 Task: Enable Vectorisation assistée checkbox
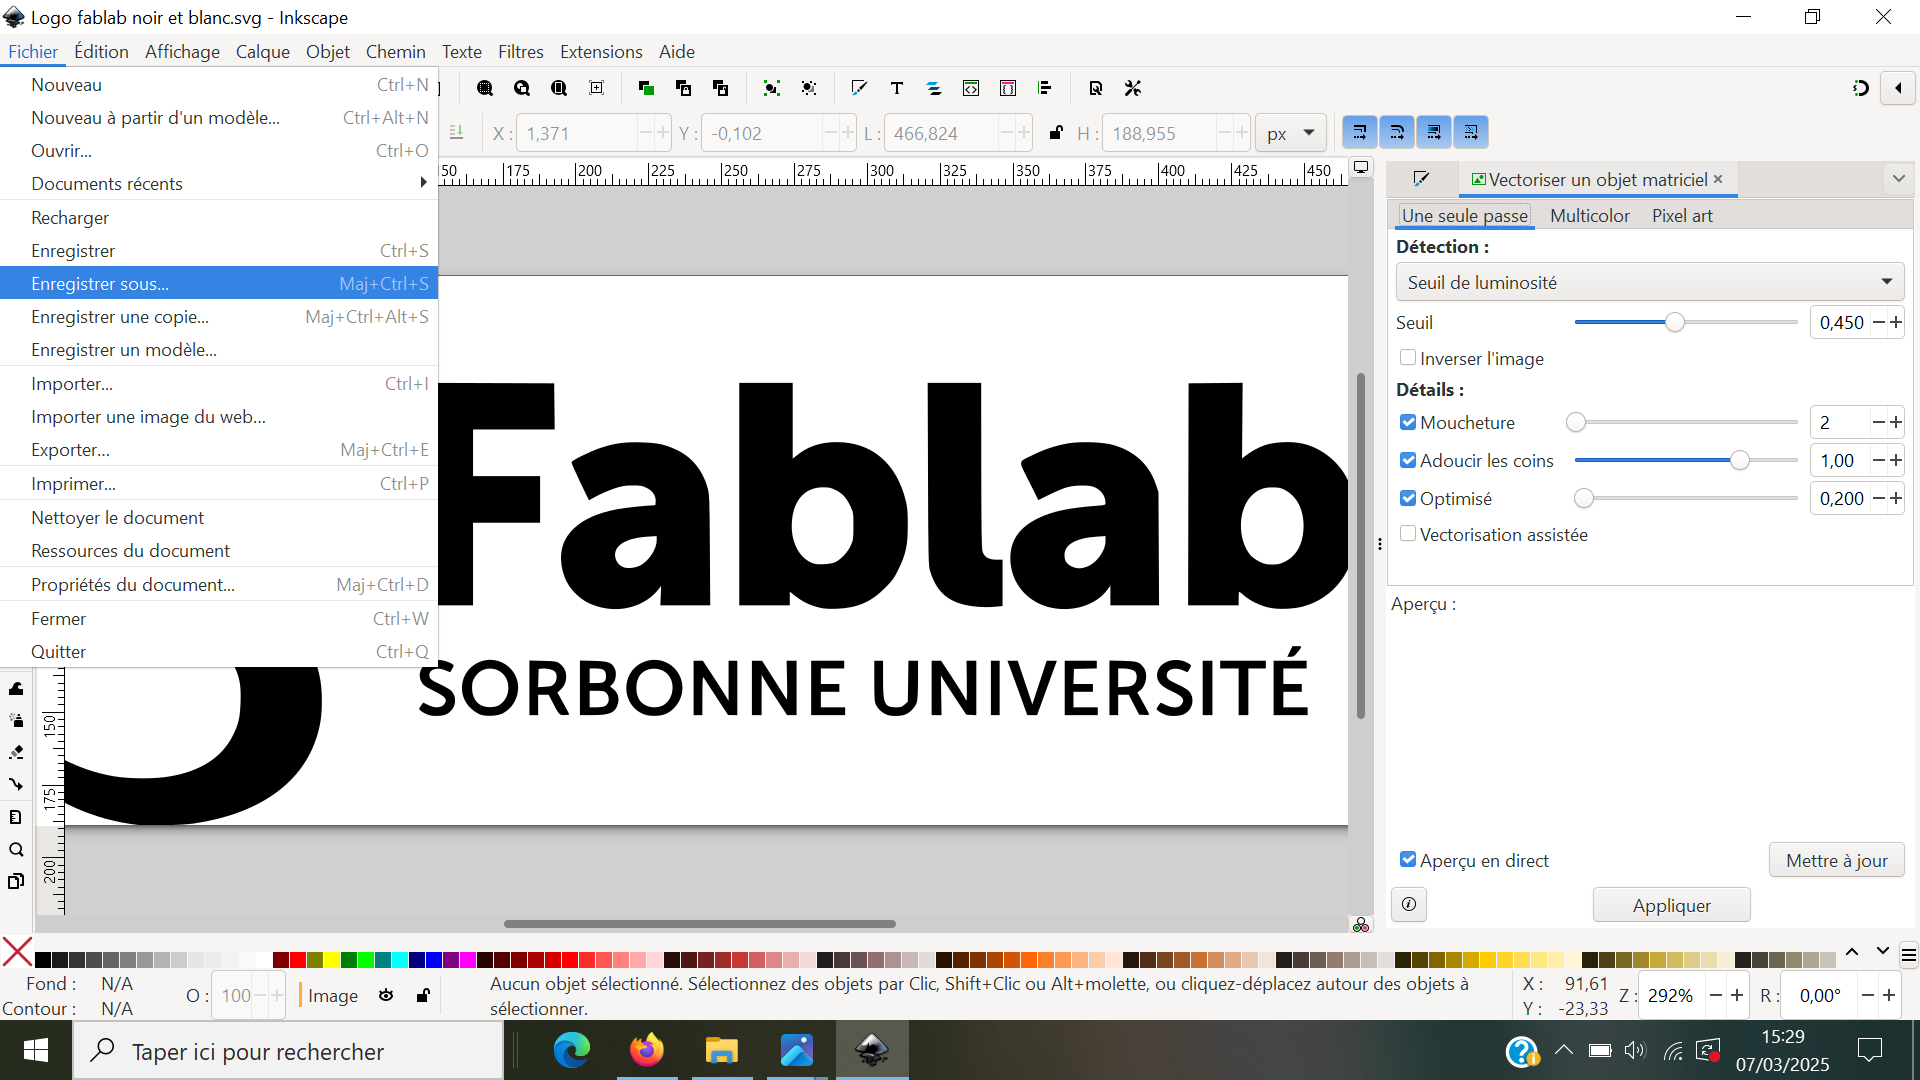tap(1408, 534)
